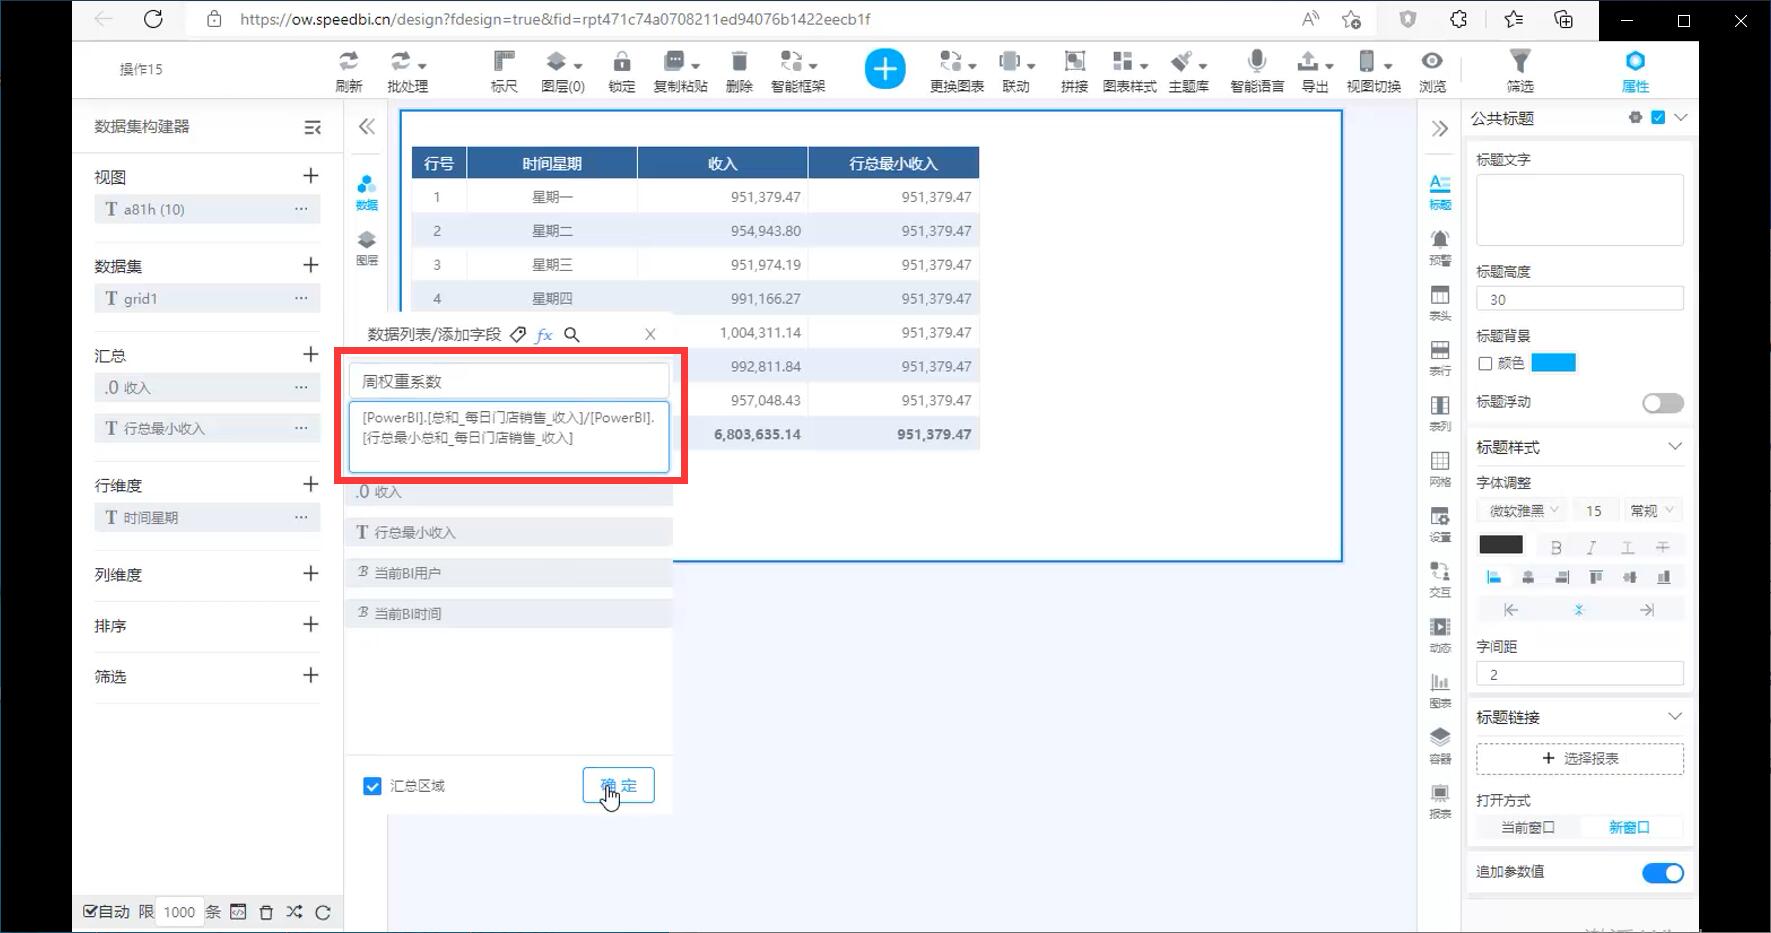Uncheck the 汇总区域 checkbox
The image size is (1771, 933).
(x=372, y=786)
